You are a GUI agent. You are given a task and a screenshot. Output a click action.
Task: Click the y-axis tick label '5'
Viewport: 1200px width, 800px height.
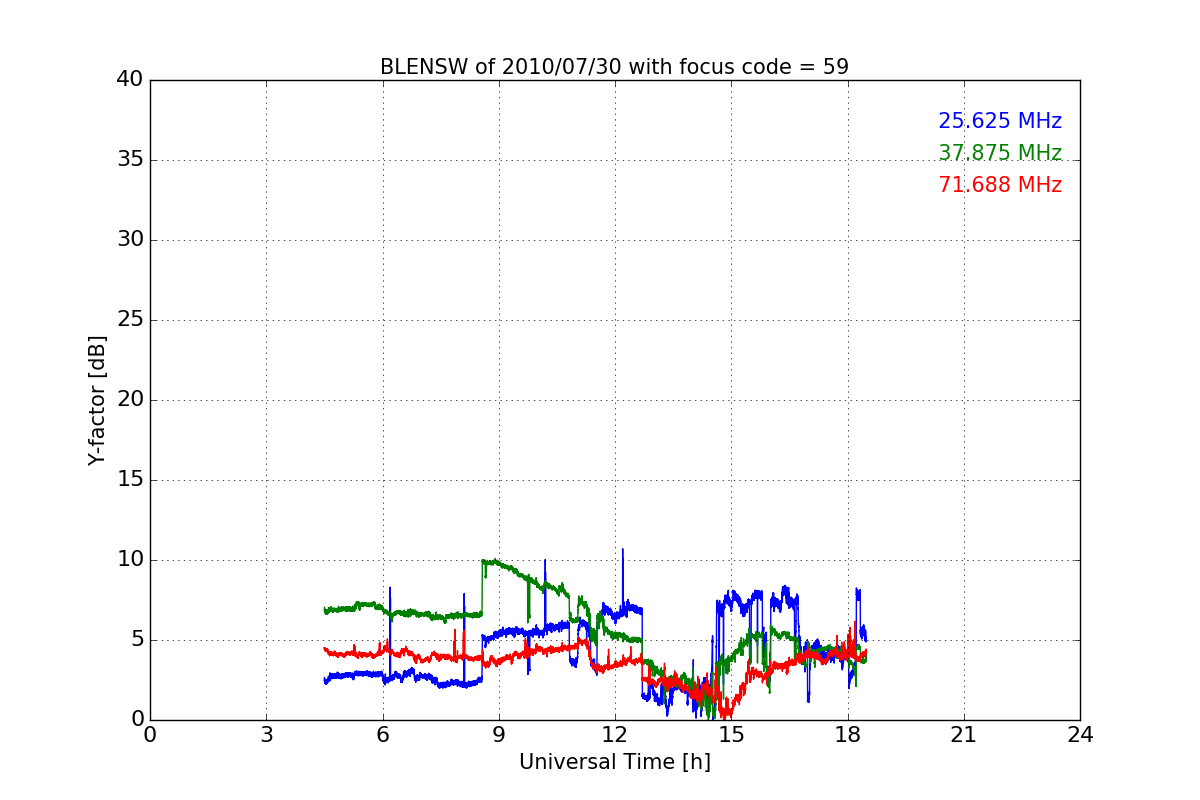click(137, 640)
